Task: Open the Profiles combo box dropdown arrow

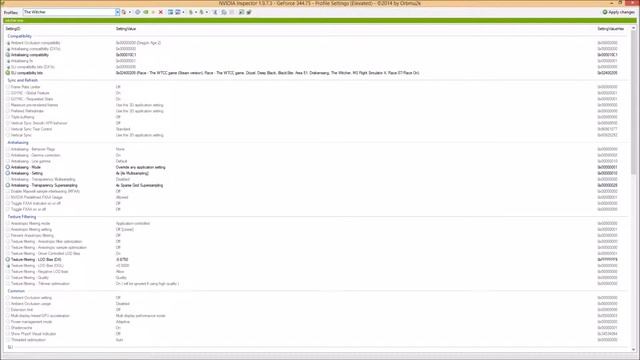Action: tap(117, 12)
